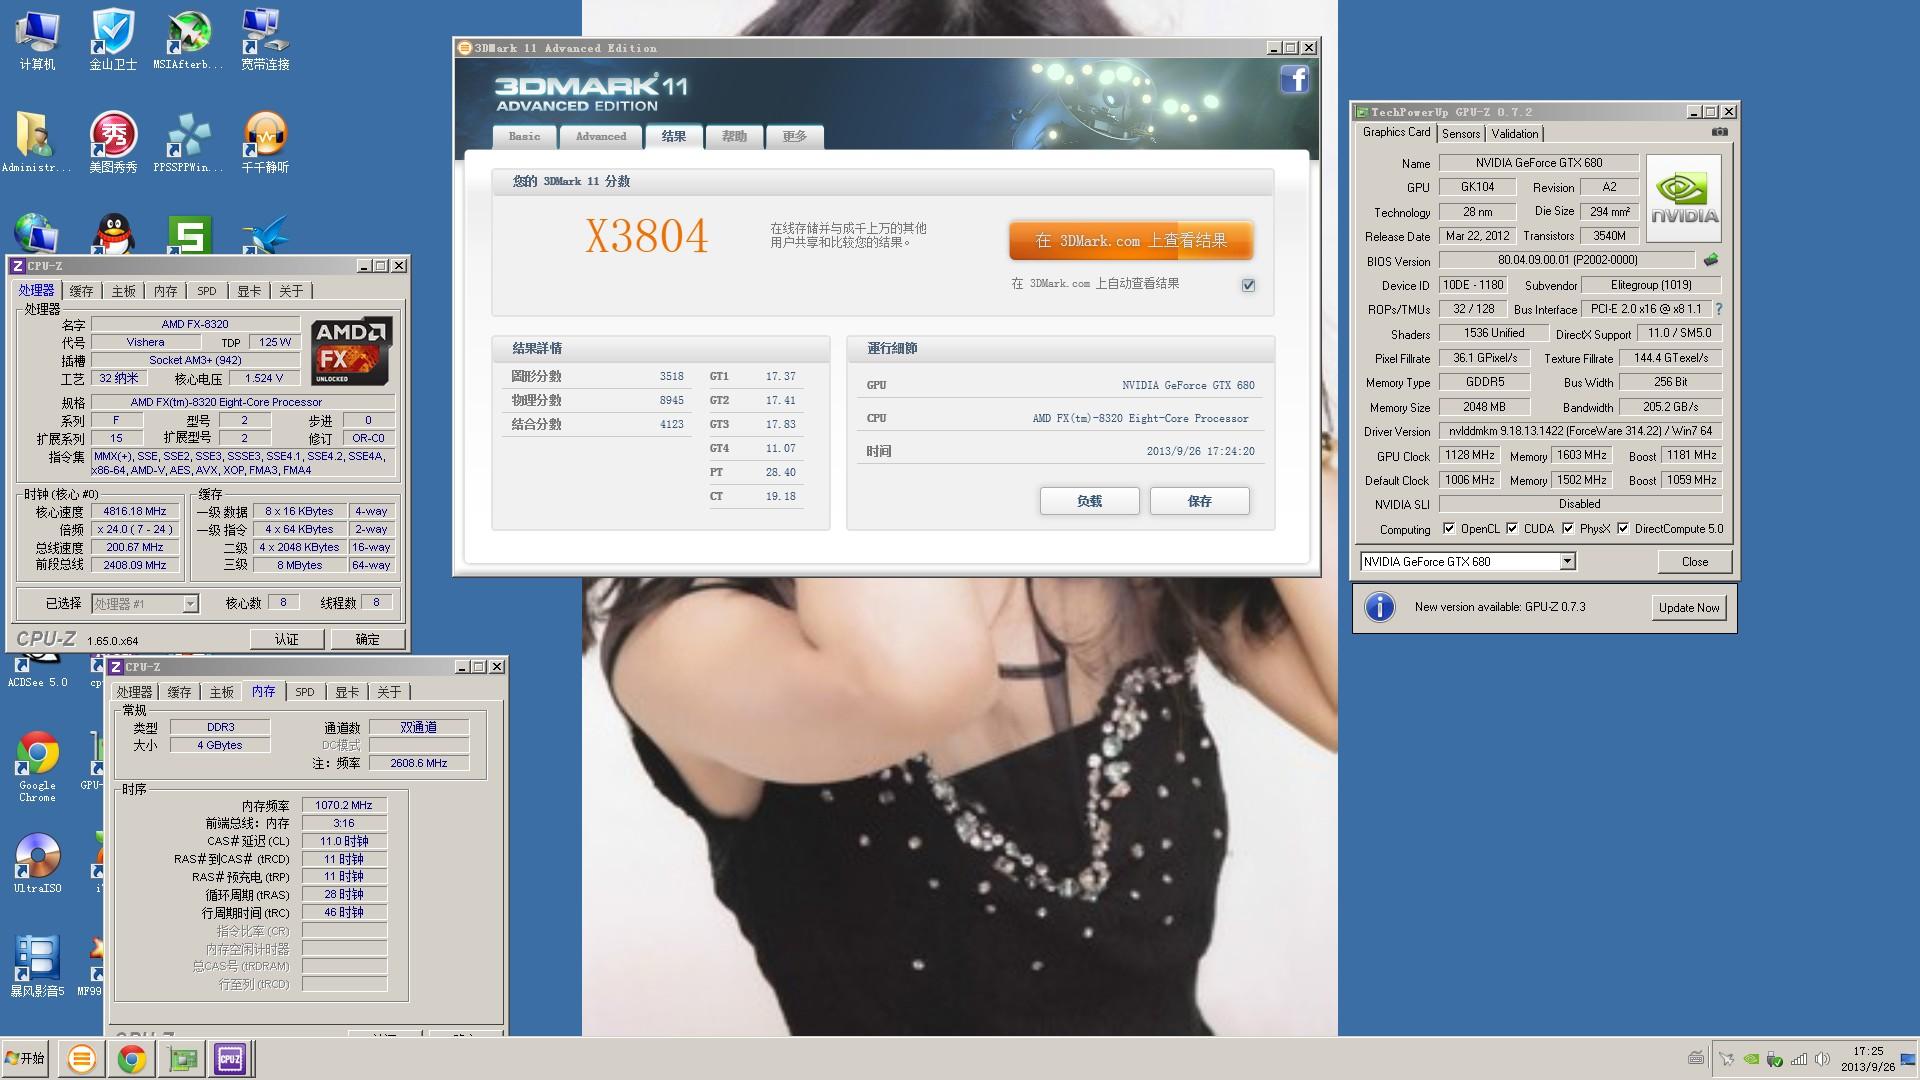
Task: Open SPD tab in memory CPU-Z window
Action: [305, 692]
